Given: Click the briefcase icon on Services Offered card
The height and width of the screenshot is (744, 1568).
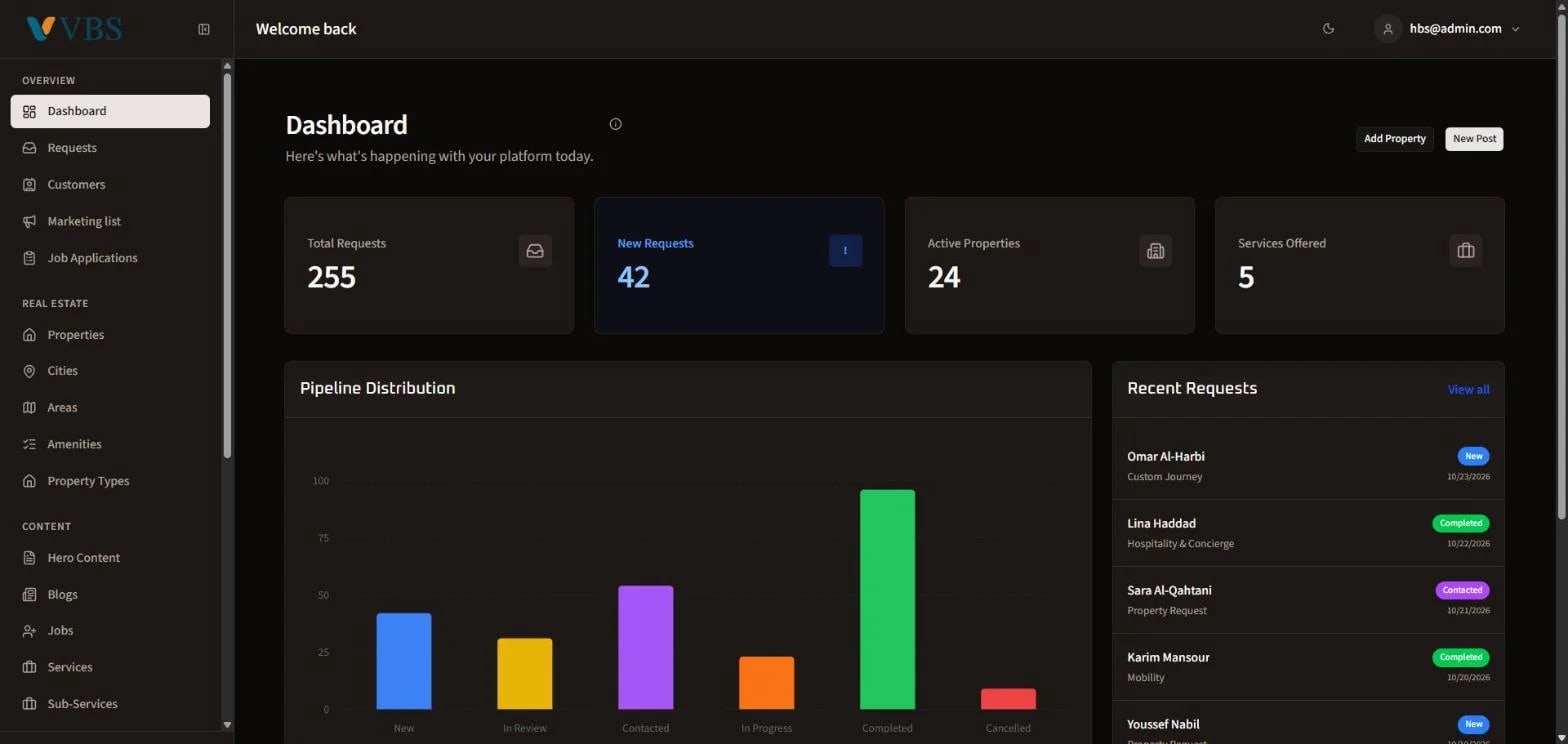Looking at the screenshot, I should (1466, 251).
